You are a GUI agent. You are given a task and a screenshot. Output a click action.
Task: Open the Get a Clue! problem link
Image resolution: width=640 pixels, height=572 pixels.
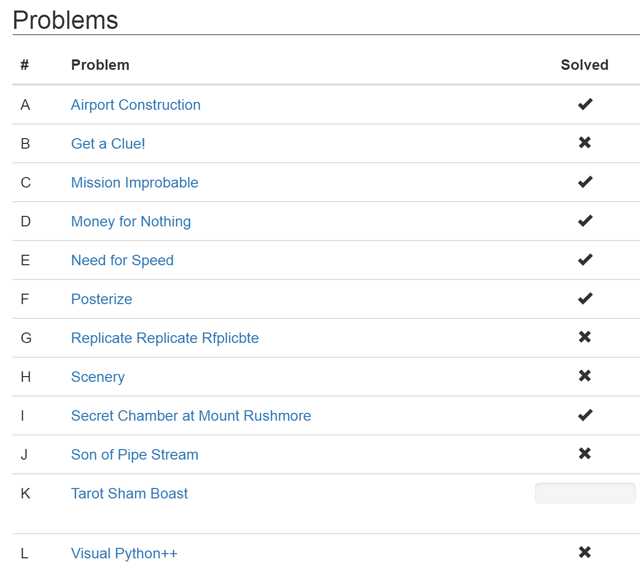(108, 144)
